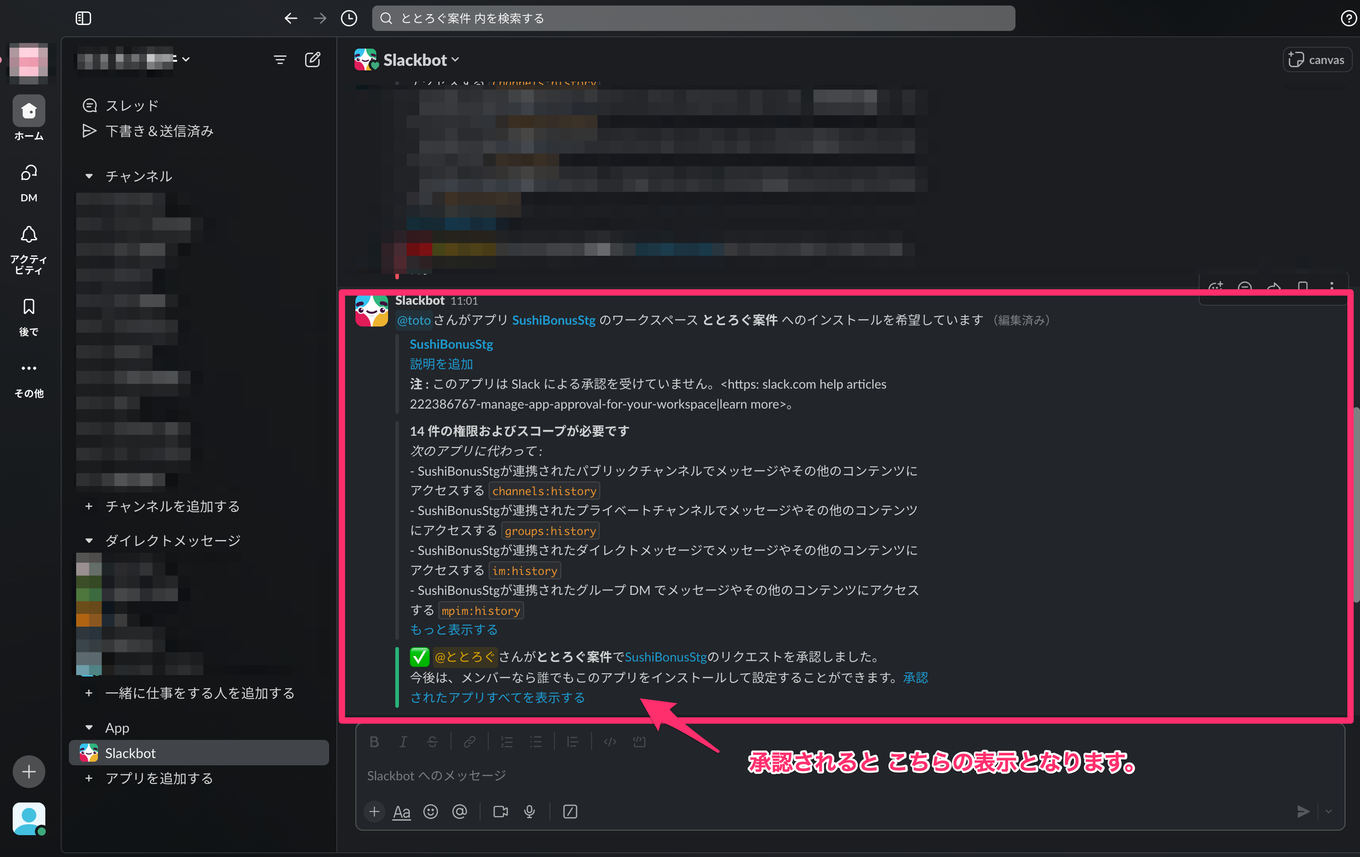Toggle the Aa formatting toolbar
This screenshot has width=1360, height=857.
(402, 812)
